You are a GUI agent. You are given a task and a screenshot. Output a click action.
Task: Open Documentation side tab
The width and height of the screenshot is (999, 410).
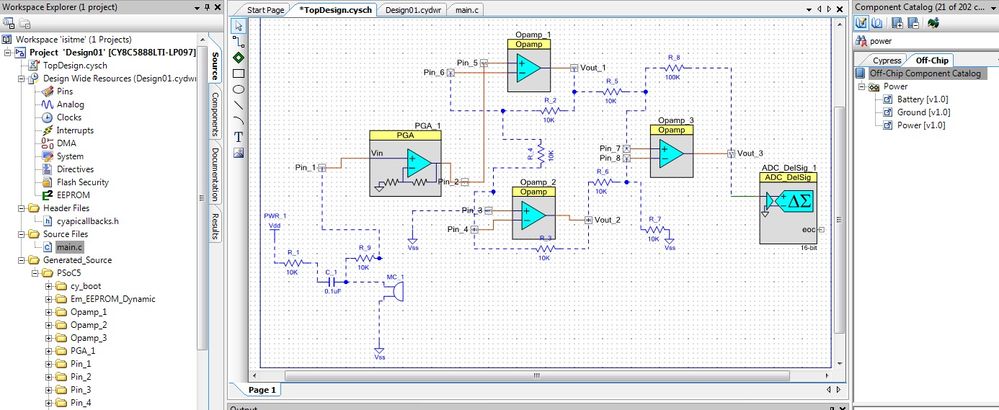215,175
